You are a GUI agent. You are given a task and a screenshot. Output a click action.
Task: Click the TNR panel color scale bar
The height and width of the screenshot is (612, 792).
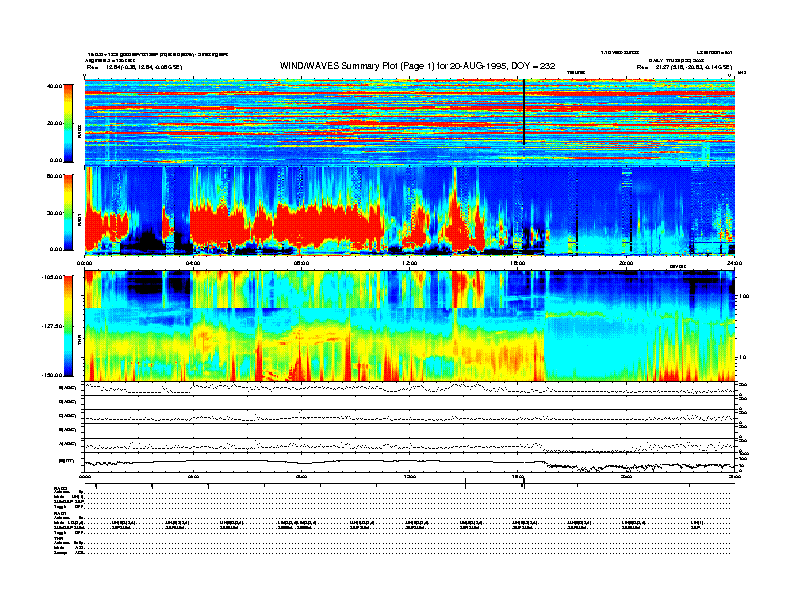pyautogui.click(x=69, y=326)
